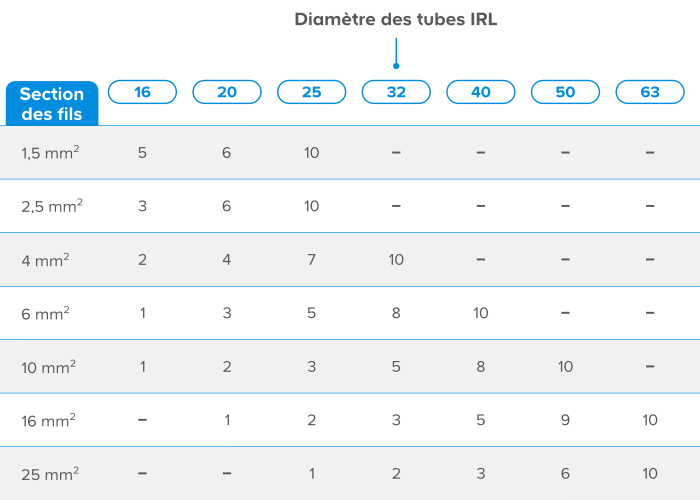Click the "Diamètre des tubes IRL" title
The image size is (700, 500).
pos(396,19)
